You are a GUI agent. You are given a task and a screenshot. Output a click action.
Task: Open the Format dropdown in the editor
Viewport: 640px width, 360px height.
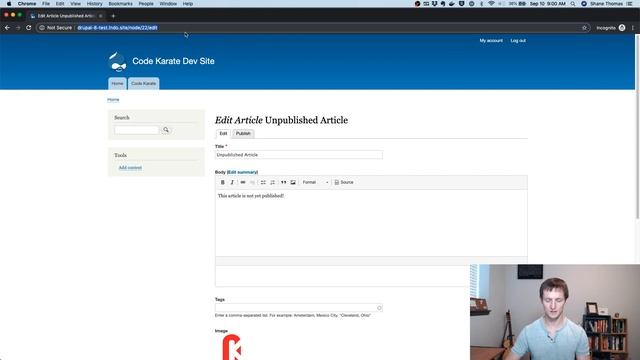(315, 182)
